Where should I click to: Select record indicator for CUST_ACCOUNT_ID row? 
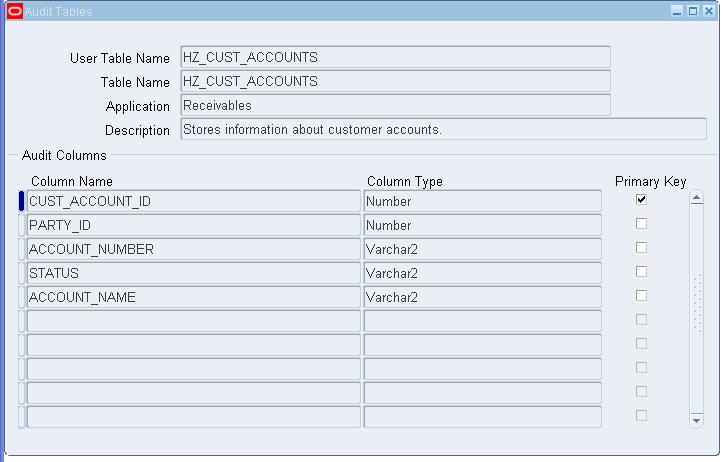point(21,201)
